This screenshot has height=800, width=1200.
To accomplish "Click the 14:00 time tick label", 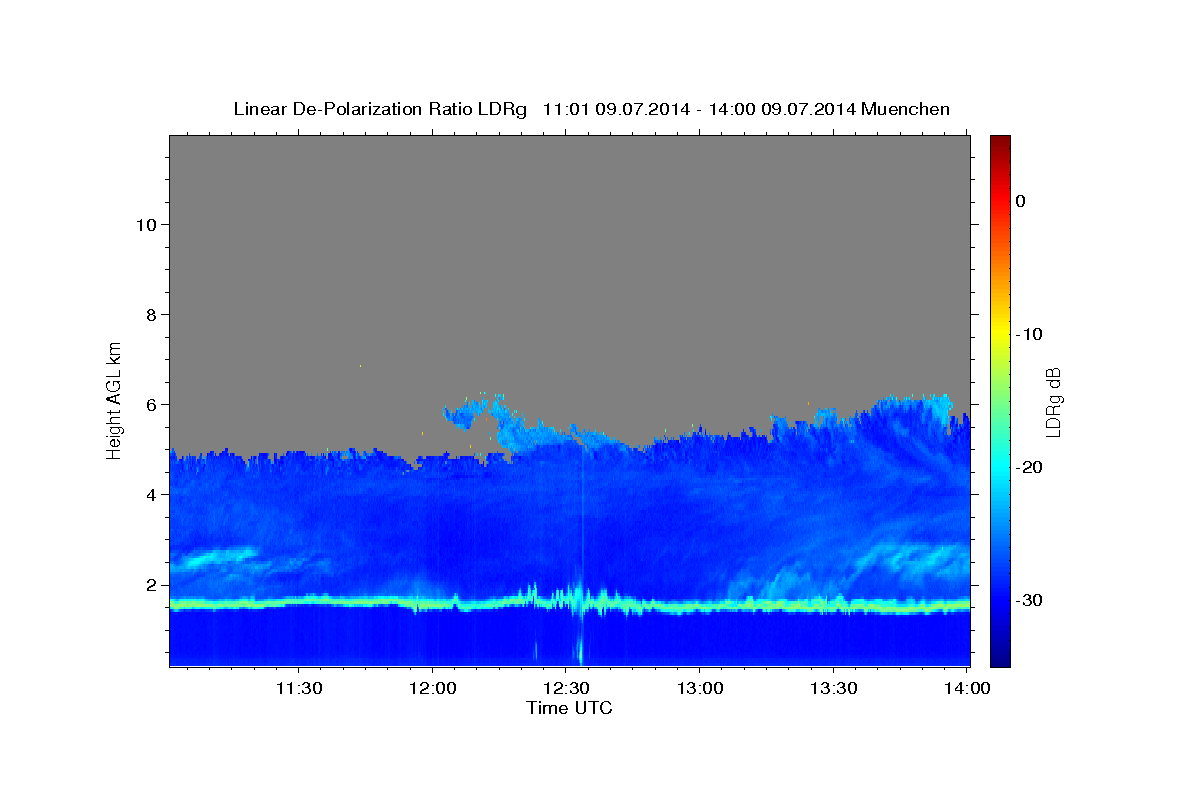I will (967, 688).
